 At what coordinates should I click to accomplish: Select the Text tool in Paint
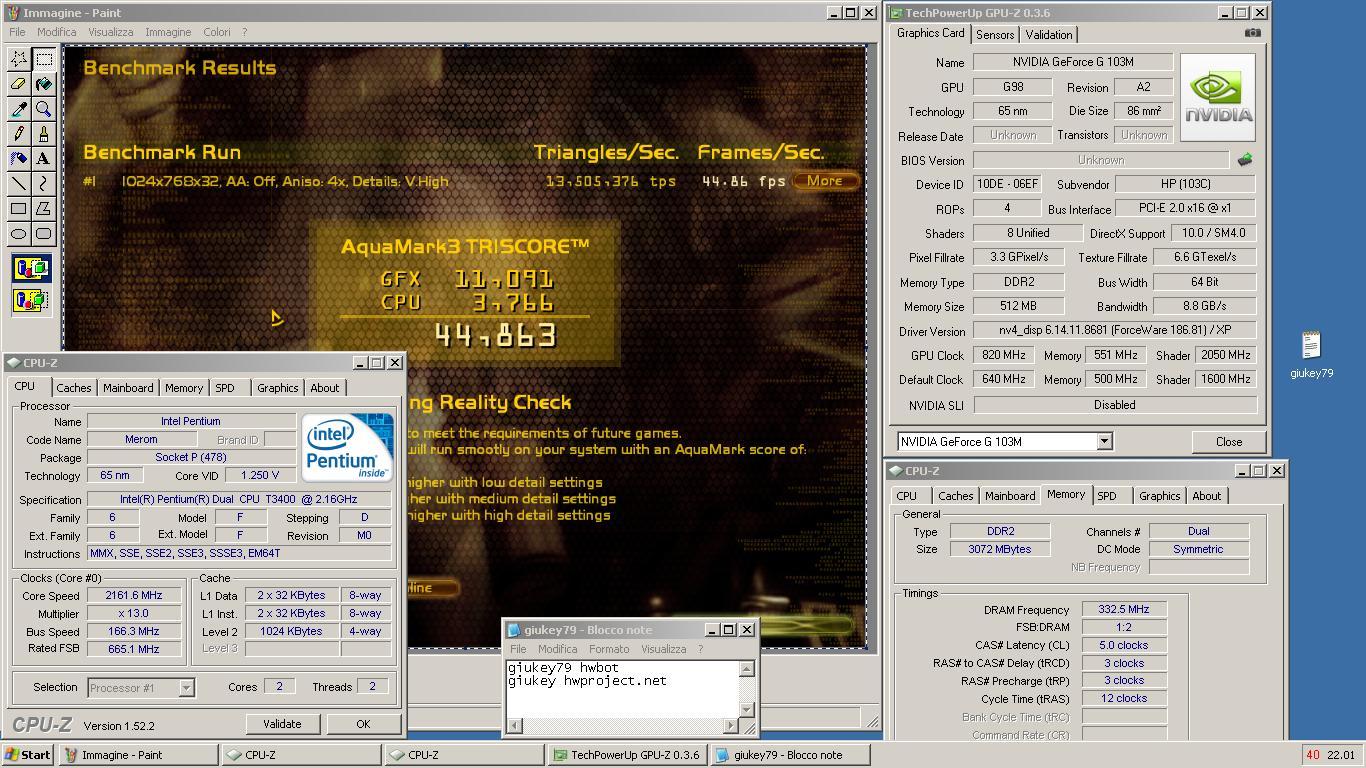[x=44, y=159]
